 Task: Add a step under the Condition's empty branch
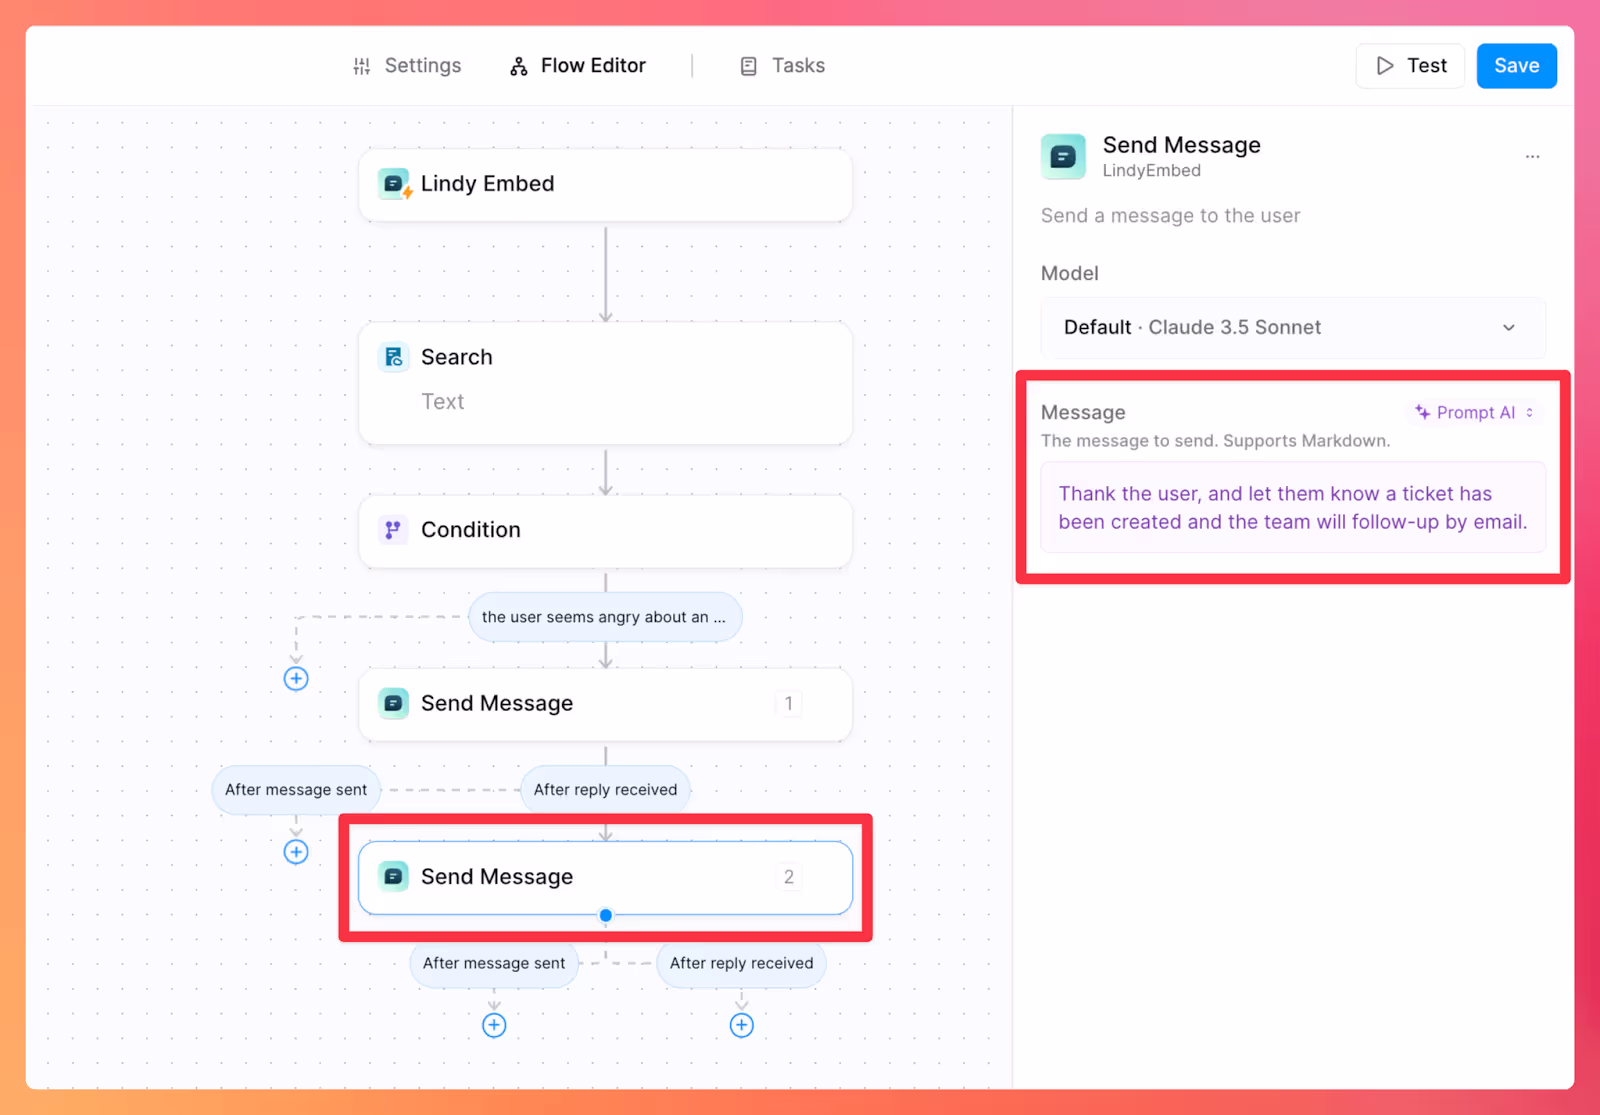(296, 679)
